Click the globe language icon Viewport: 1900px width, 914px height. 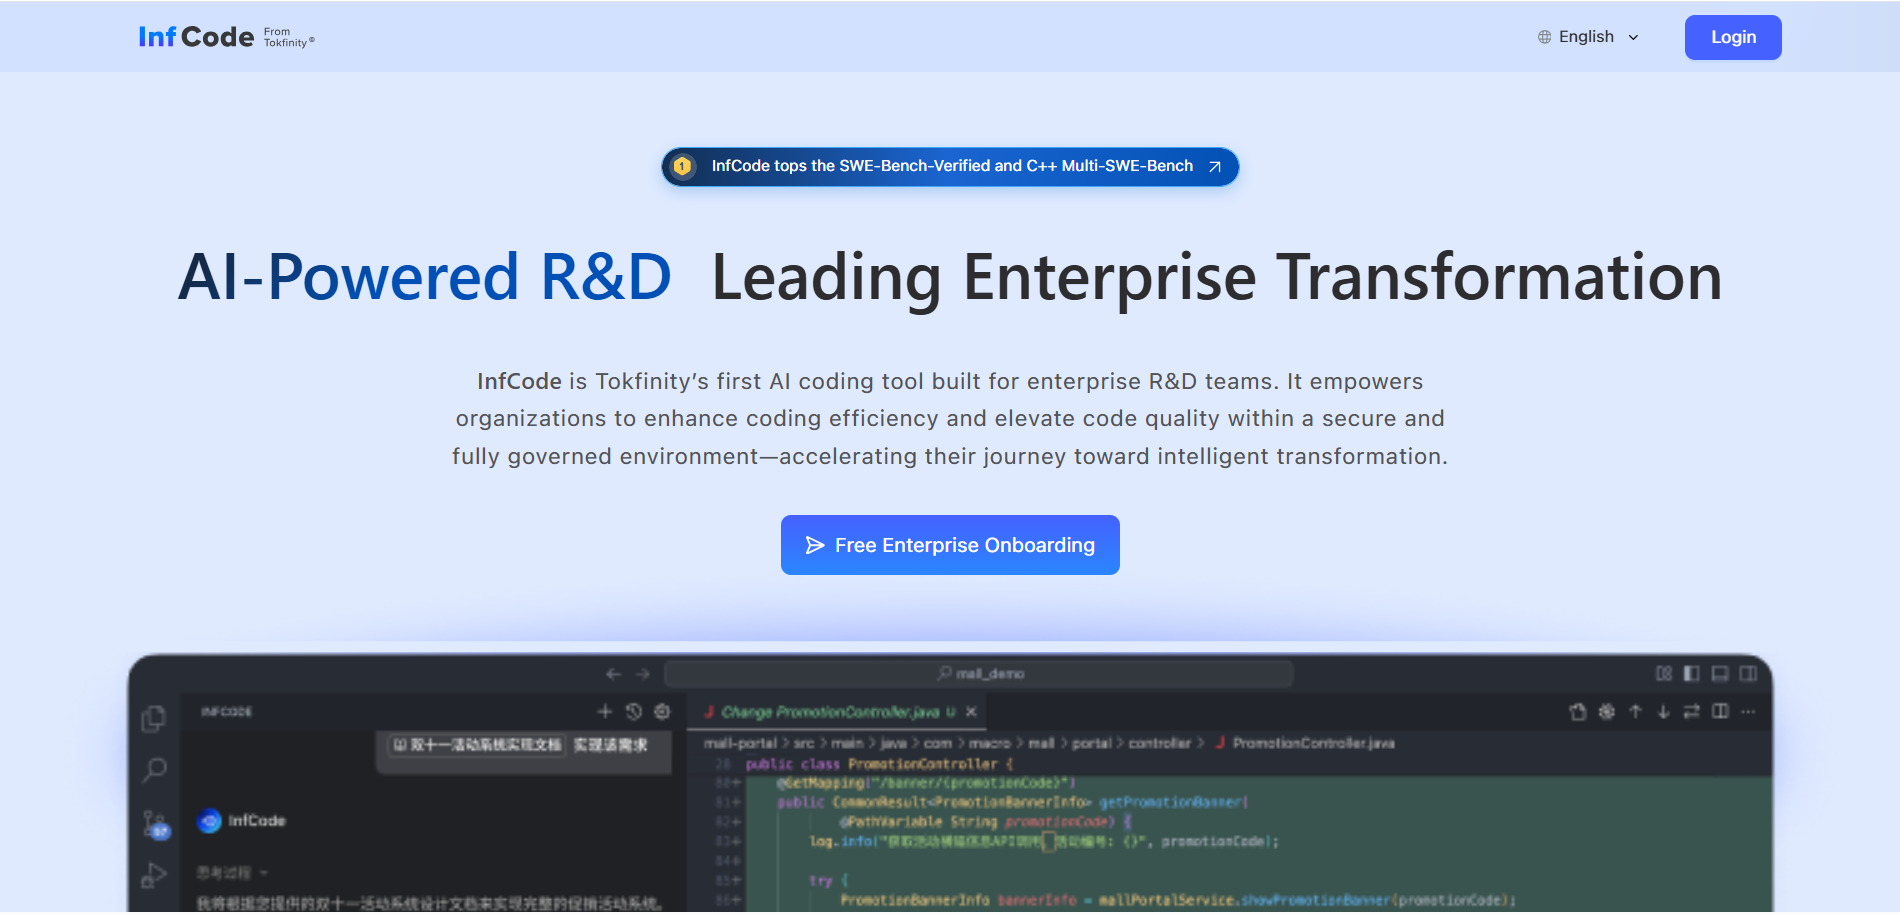pos(1545,37)
